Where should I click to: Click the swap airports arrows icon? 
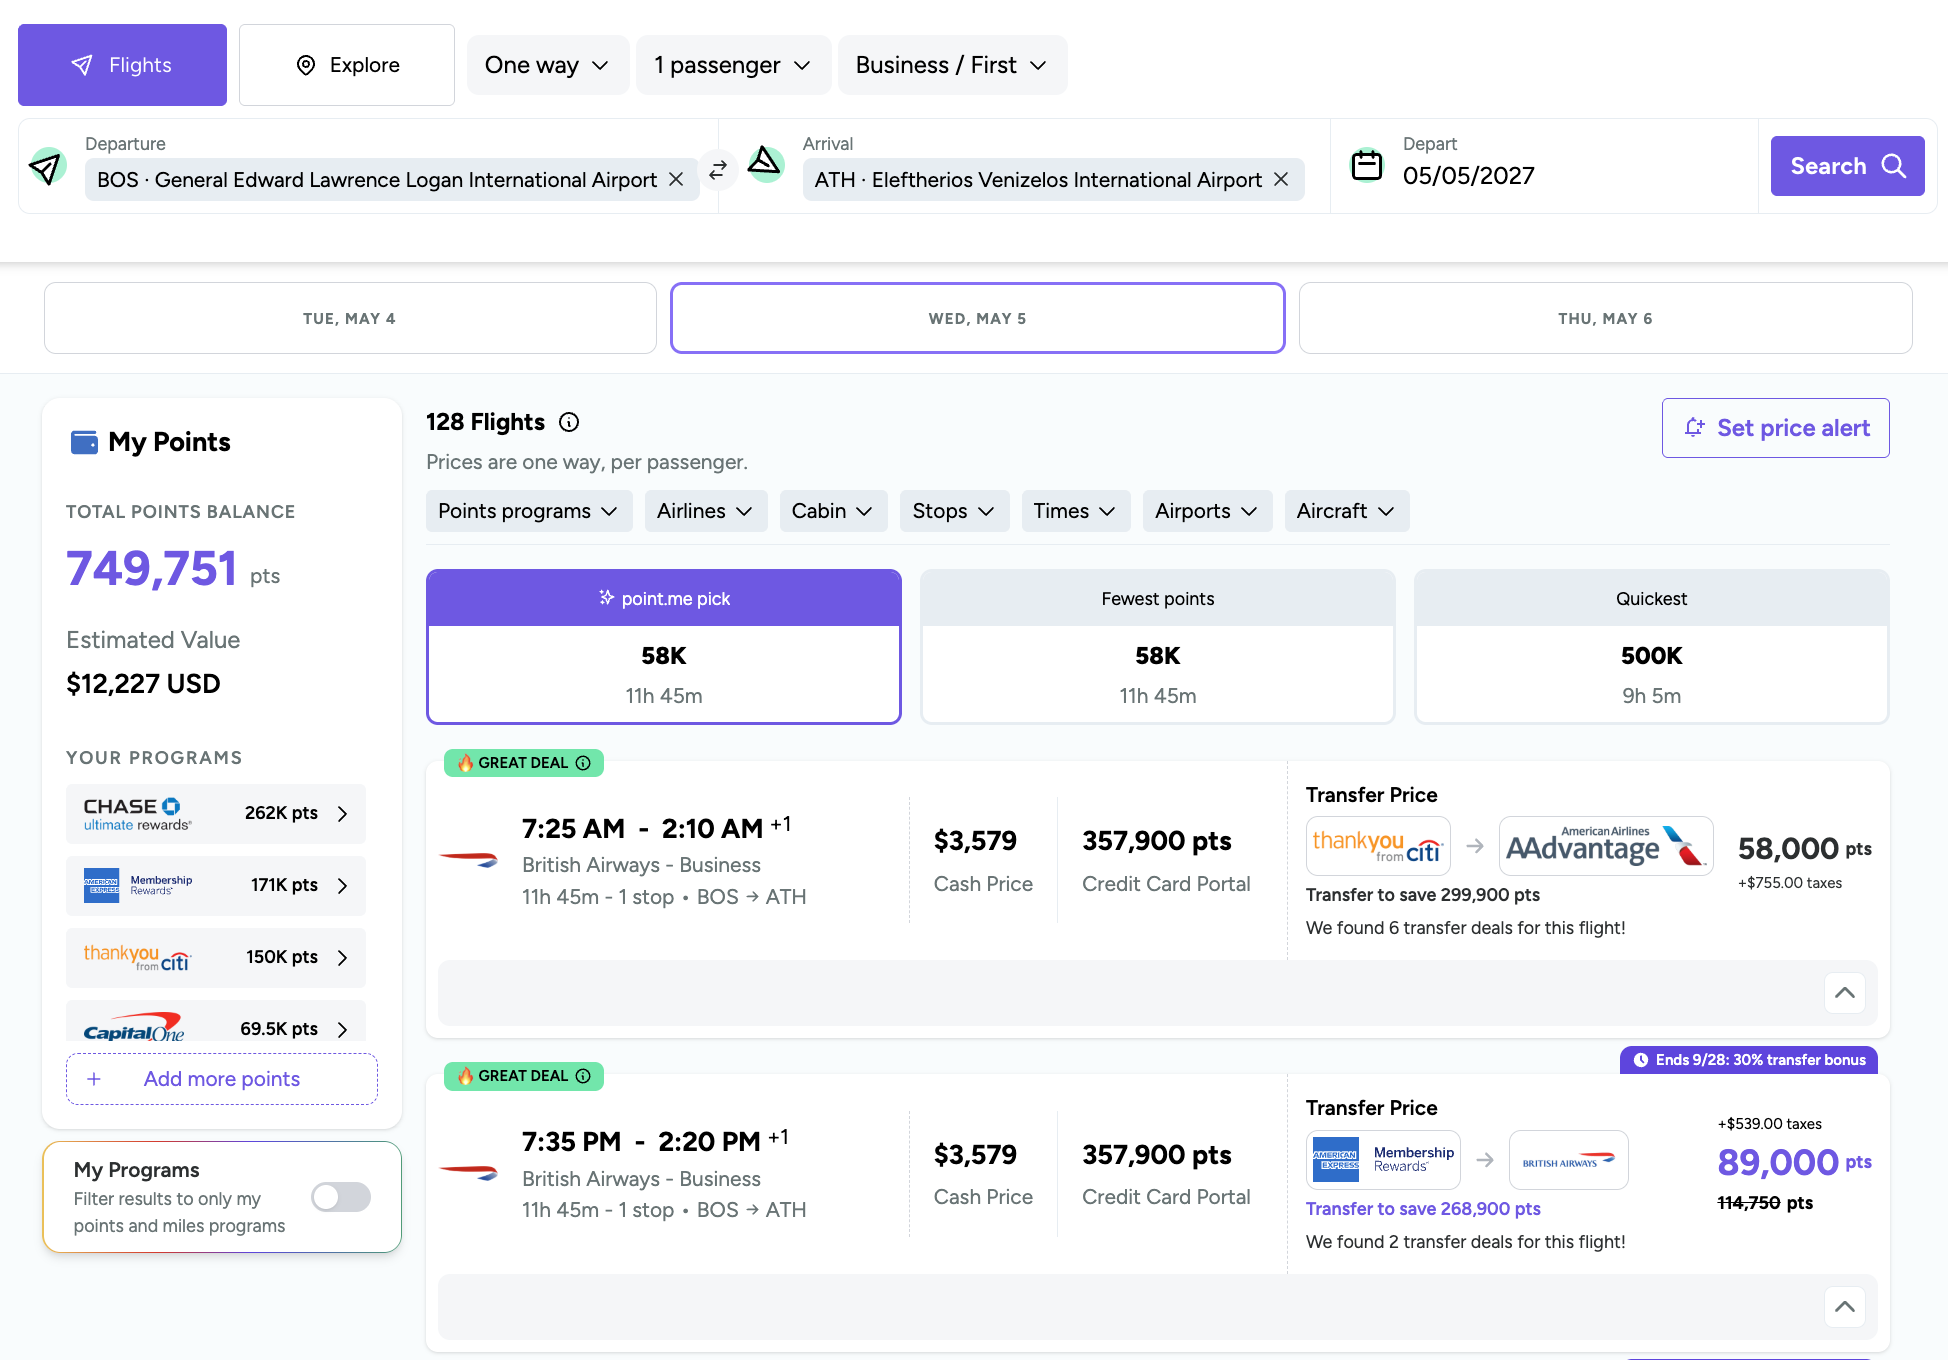click(718, 170)
